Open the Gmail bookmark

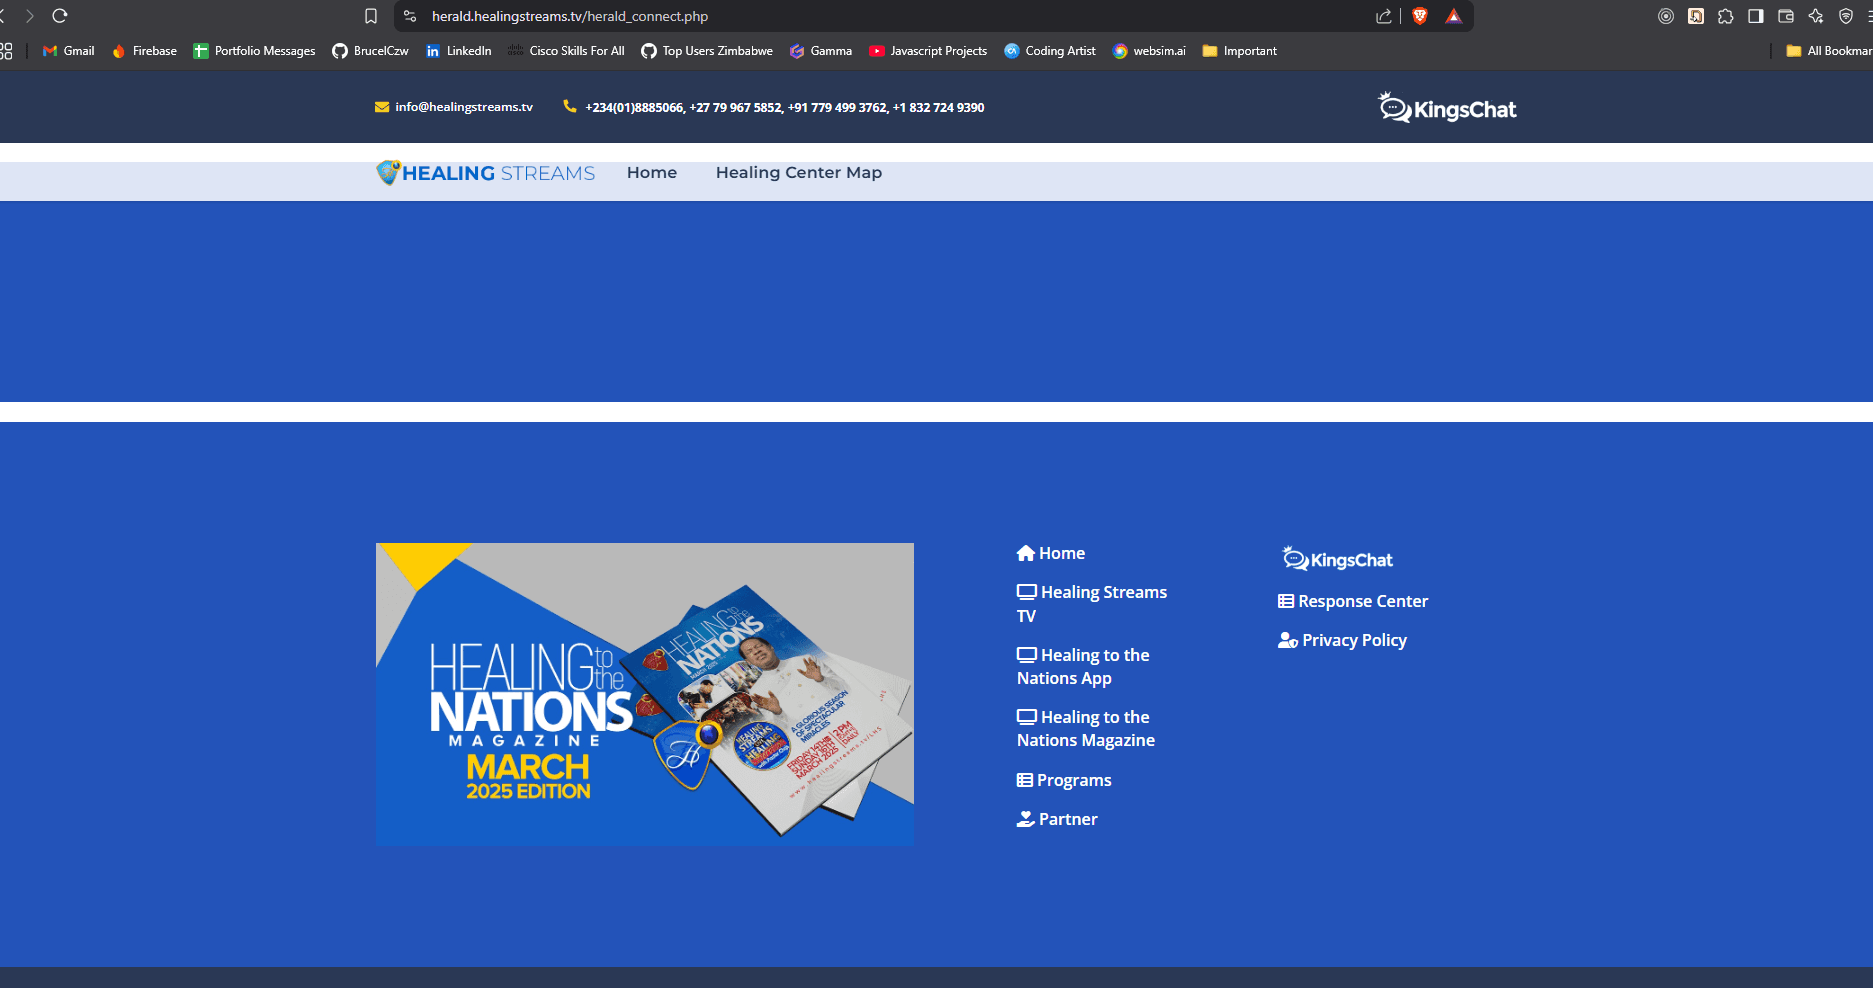coord(69,51)
